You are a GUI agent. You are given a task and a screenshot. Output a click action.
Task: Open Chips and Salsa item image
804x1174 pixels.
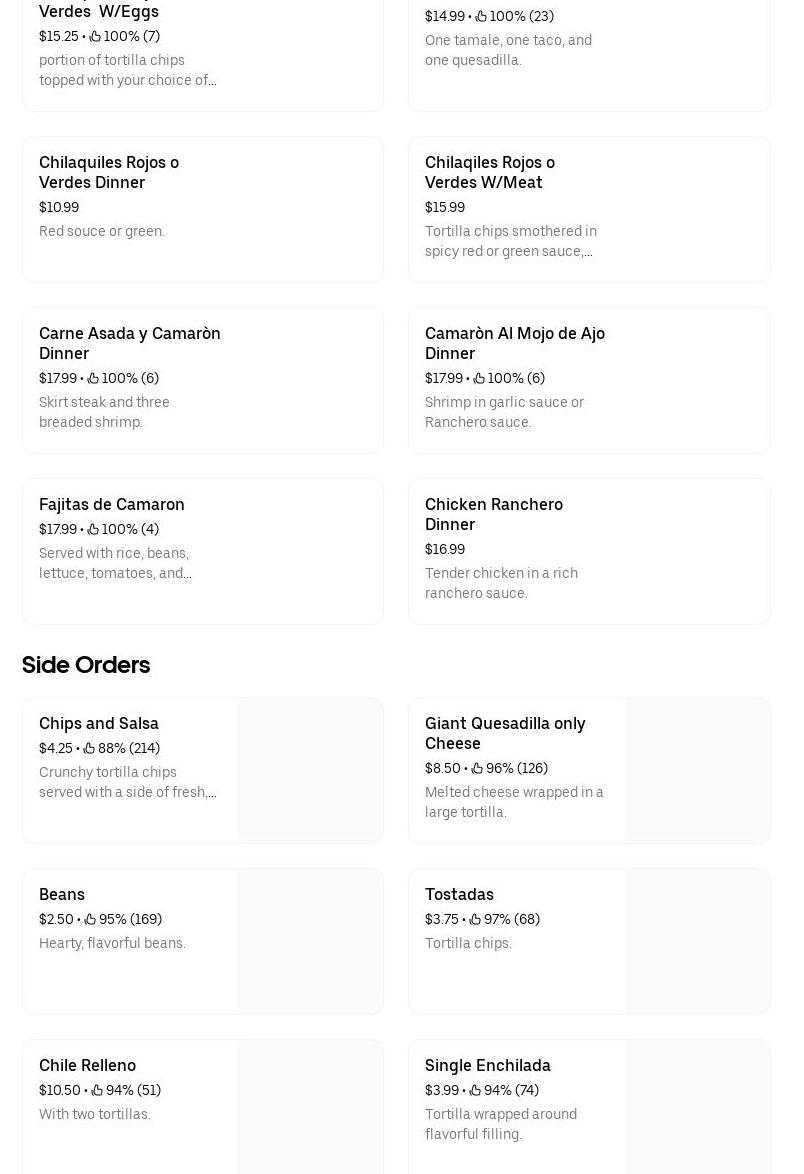tap(310, 770)
